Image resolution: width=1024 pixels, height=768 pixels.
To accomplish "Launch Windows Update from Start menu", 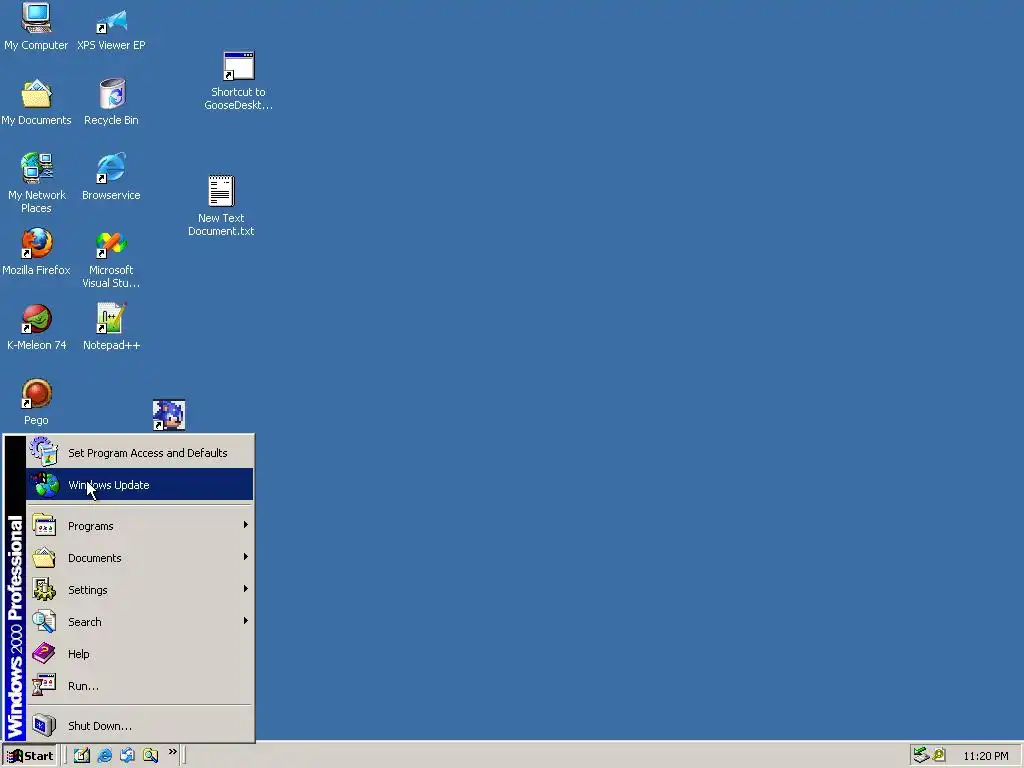I will click(x=139, y=485).
